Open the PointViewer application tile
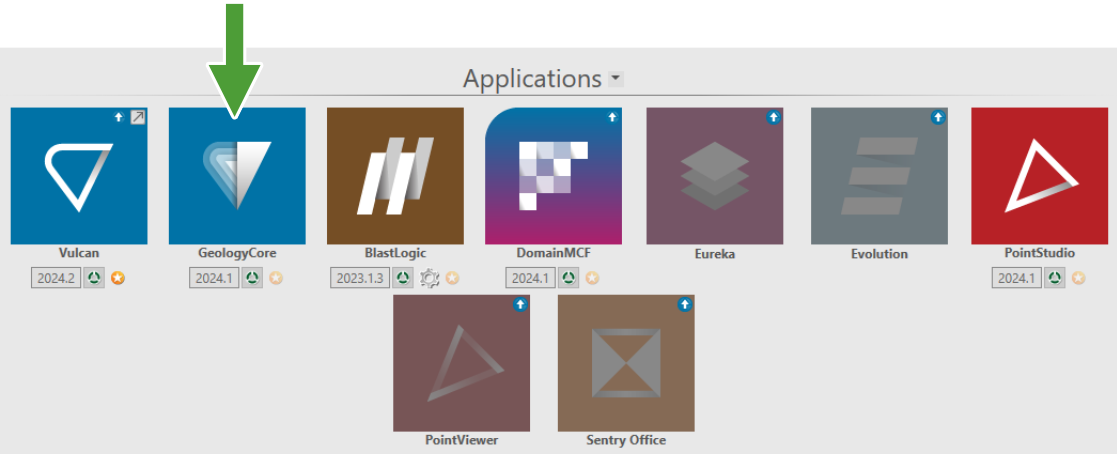 pos(462,363)
